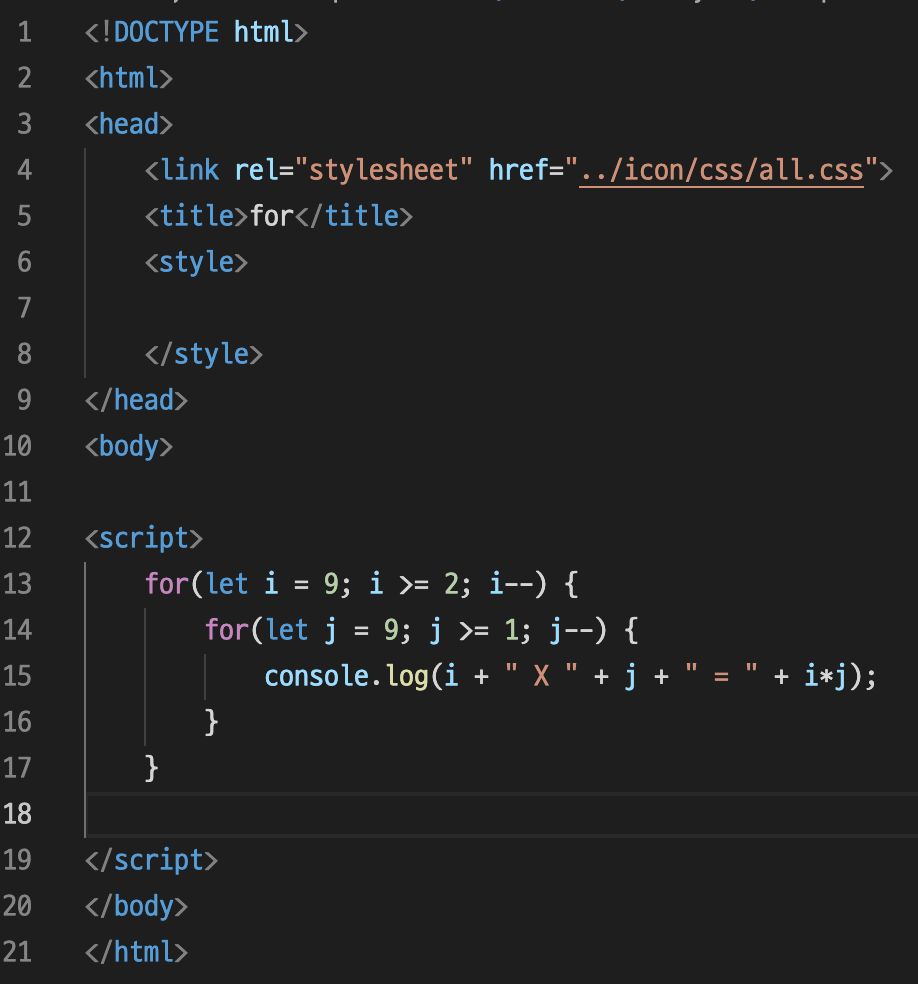Click the console object on line 15
The height and width of the screenshot is (984, 918).
click(x=317, y=676)
